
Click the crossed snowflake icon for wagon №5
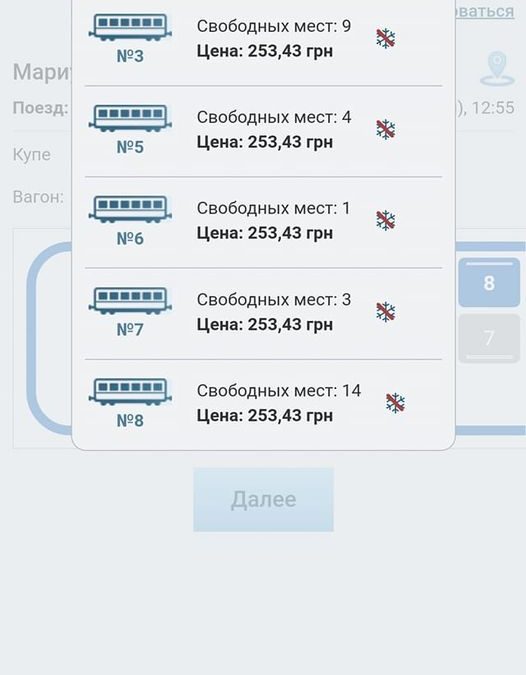coord(386,130)
